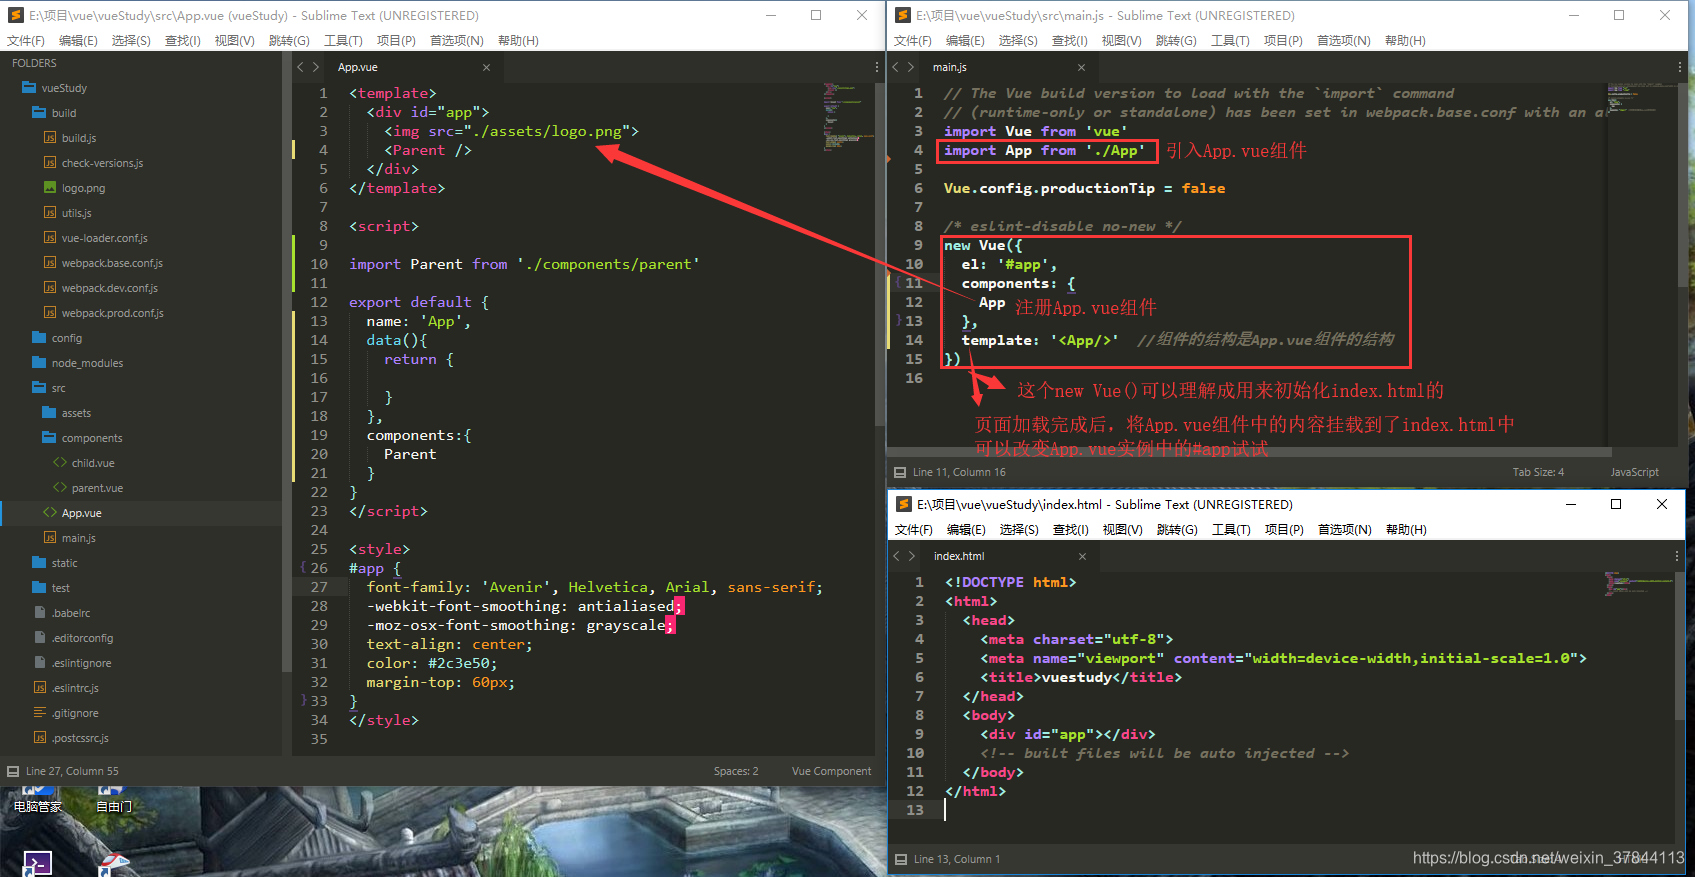
Task: Open .gitignore file in sidebar
Action: tap(75, 713)
